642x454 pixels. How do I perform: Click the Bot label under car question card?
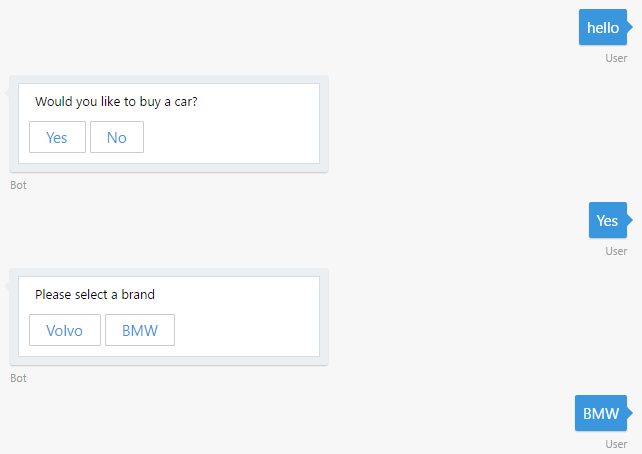(x=18, y=185)
